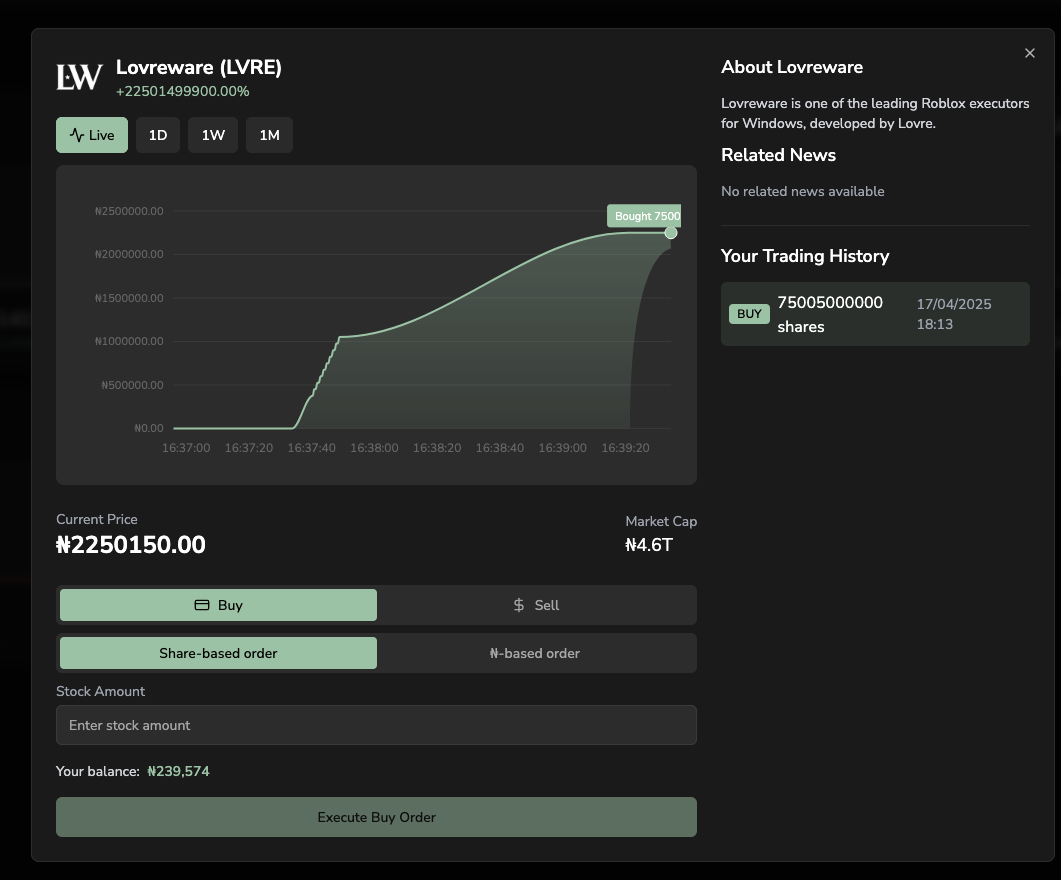The height and width of the screenshot is (880, 1061).
Task: Click 'No related news available' text
Action: 803,191
